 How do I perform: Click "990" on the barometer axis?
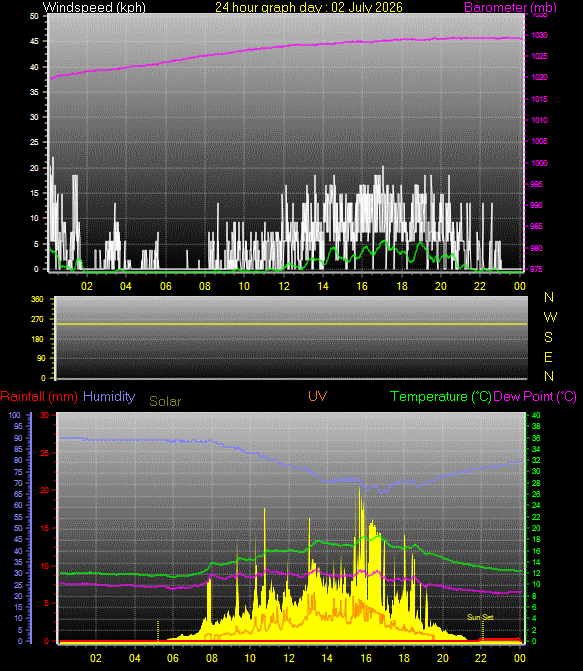click(x=536, y=205)
